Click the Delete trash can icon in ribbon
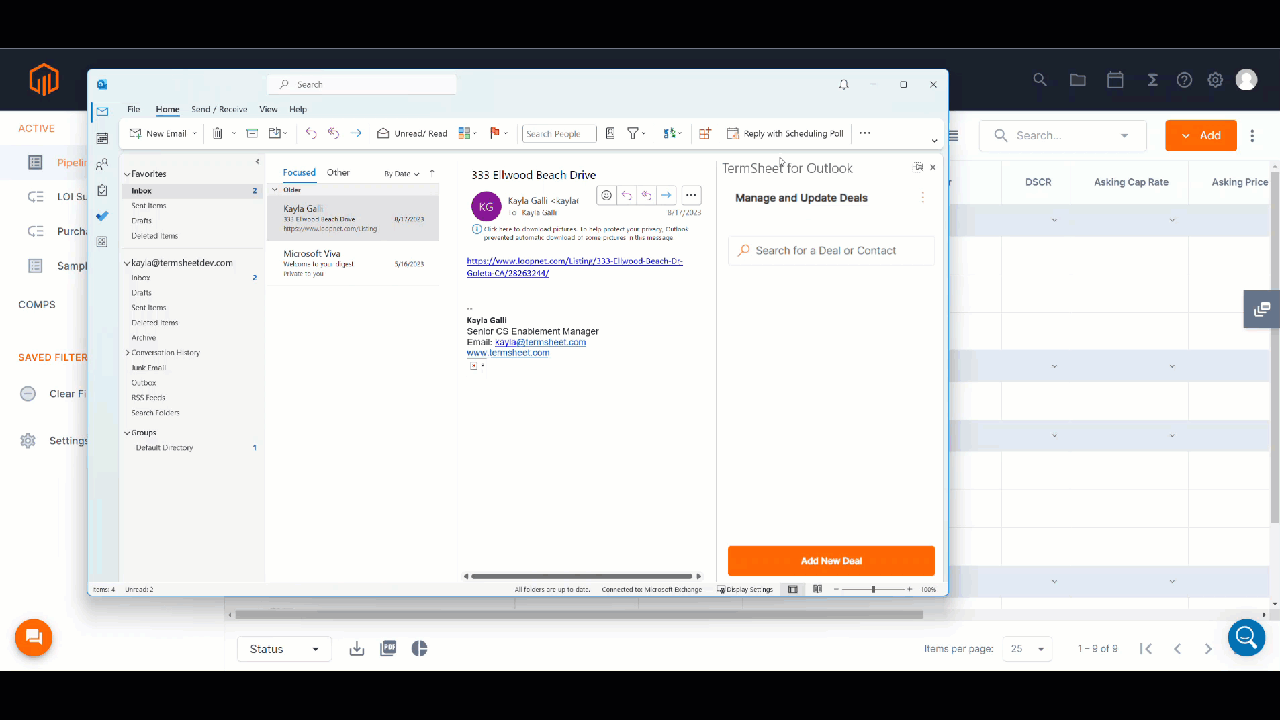1280x720 pixels. [217, 133]
